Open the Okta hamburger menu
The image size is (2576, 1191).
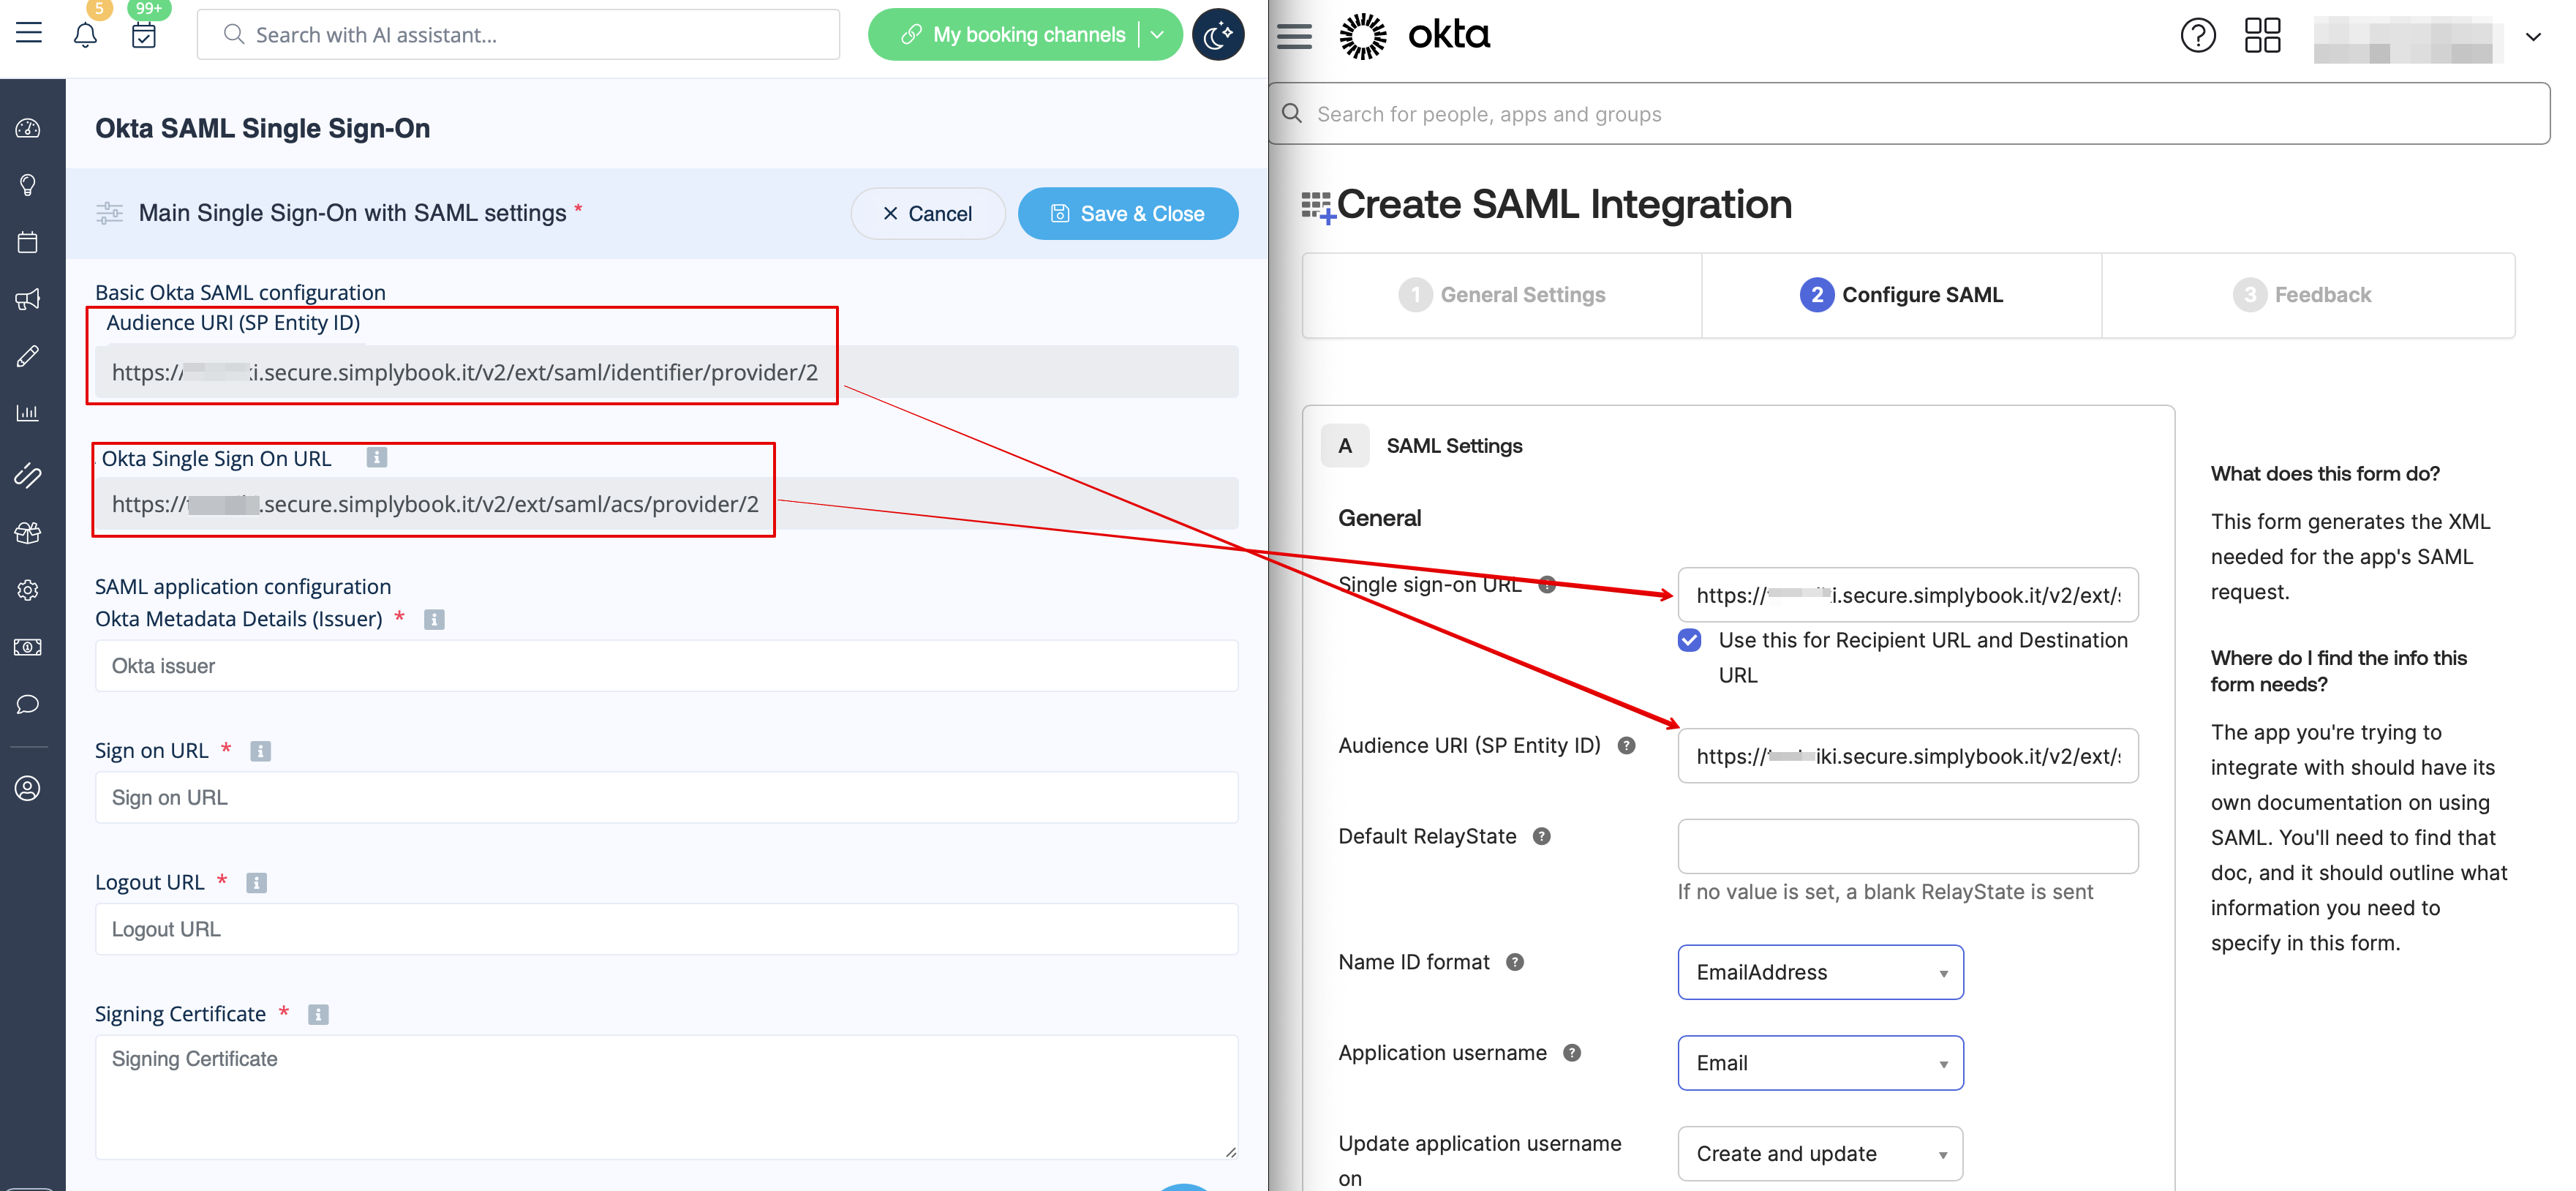[x=1295, y=36]
